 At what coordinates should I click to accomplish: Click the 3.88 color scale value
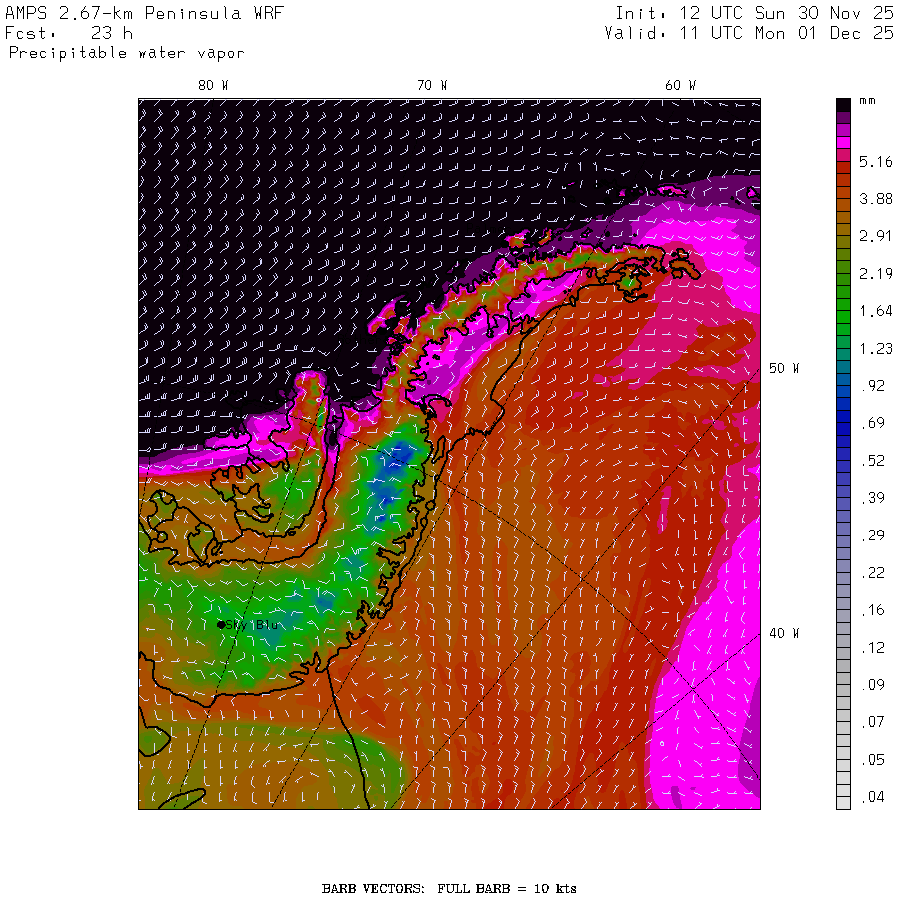pos(876,199)
